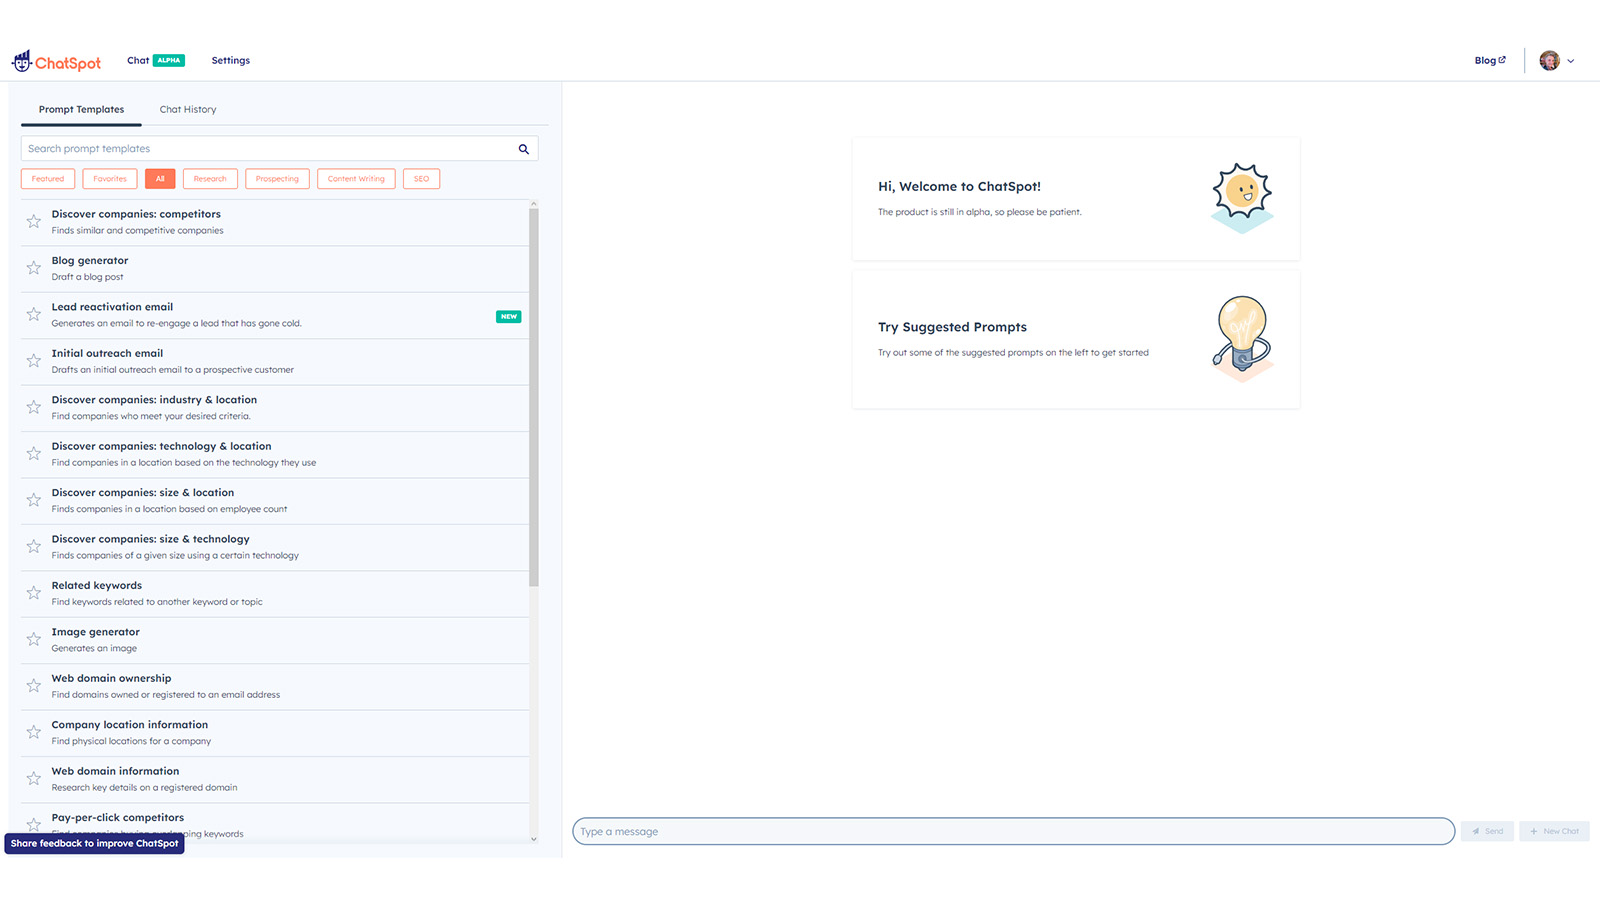The image size is (1600, 900).
Task: Select the All filter chip
Action: click(160, 179)
